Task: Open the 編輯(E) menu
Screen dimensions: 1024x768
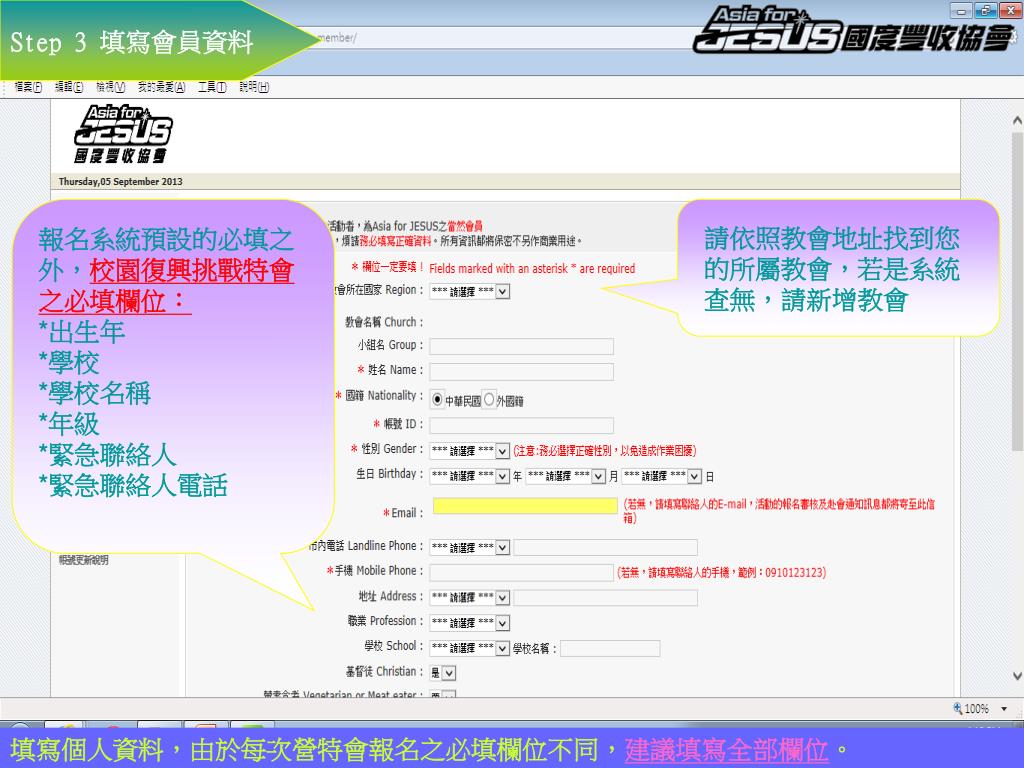Action: [x=69, y=87]
